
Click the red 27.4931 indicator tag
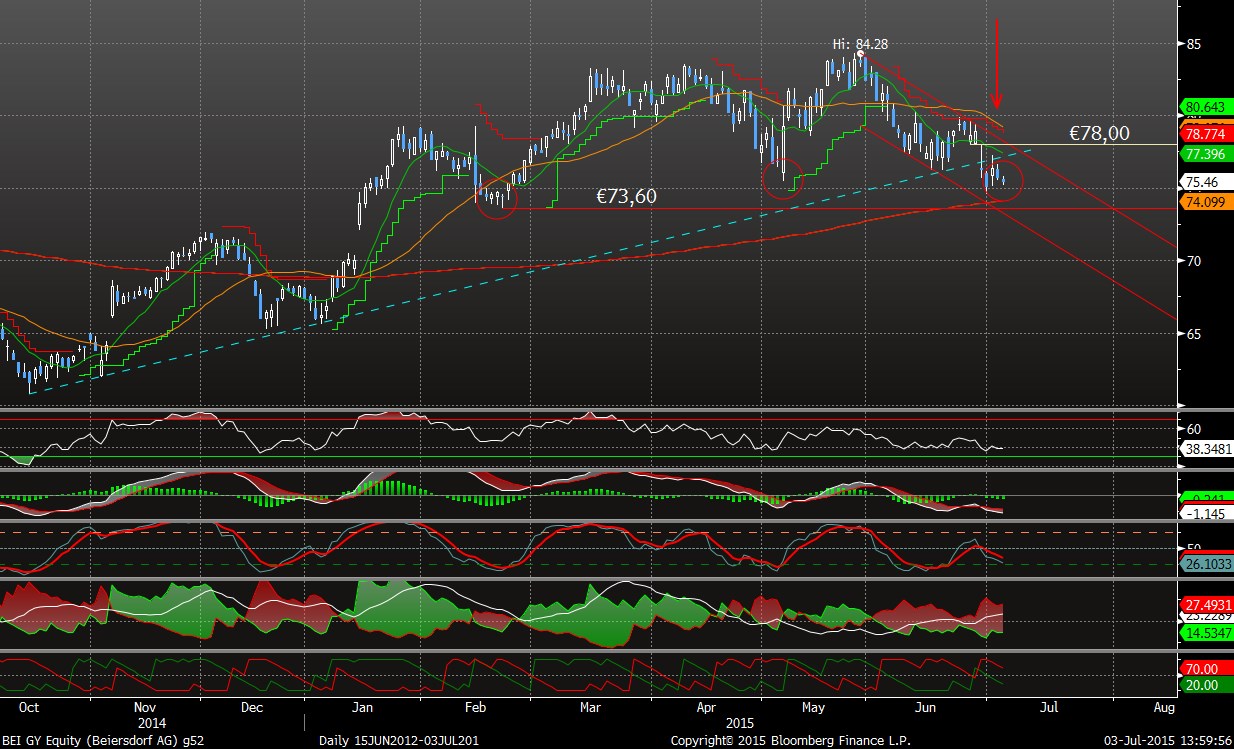click(x=1207, y=605)
